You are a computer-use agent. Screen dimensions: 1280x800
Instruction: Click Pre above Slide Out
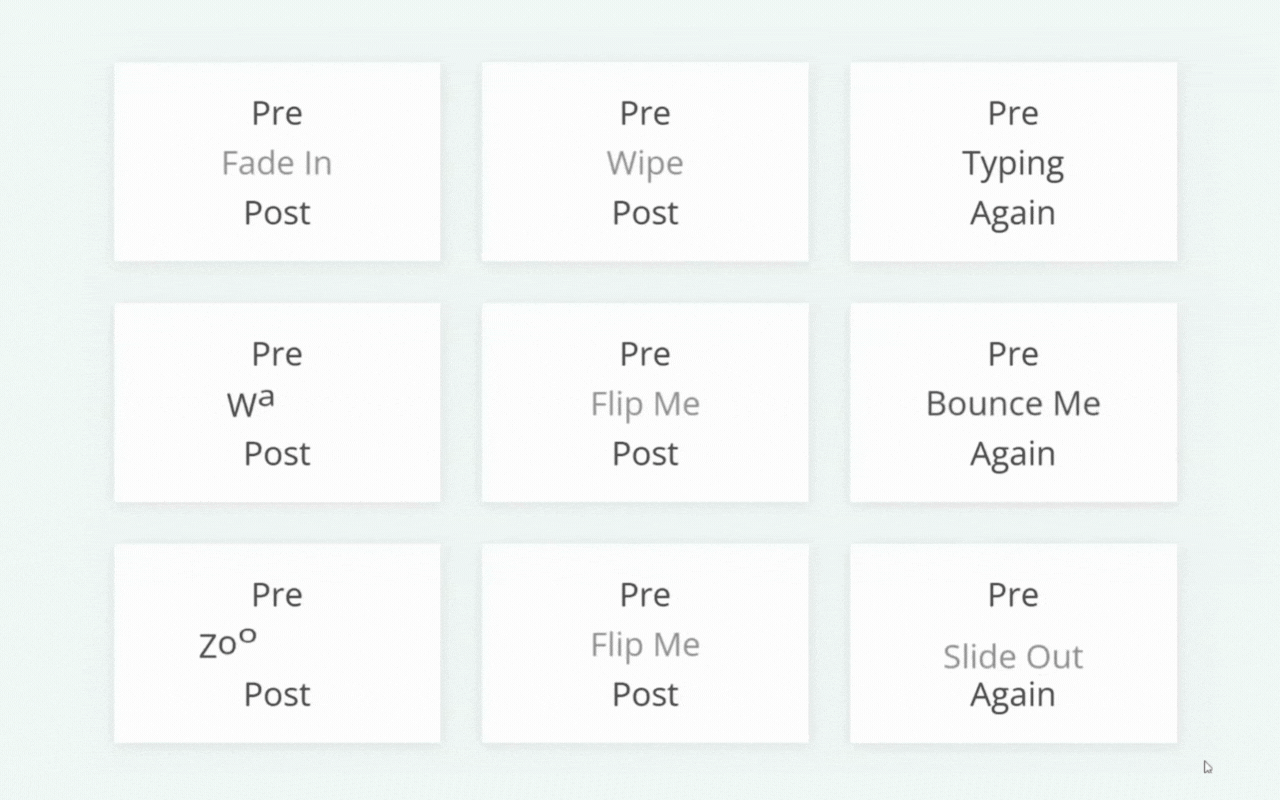point(1013,595)
